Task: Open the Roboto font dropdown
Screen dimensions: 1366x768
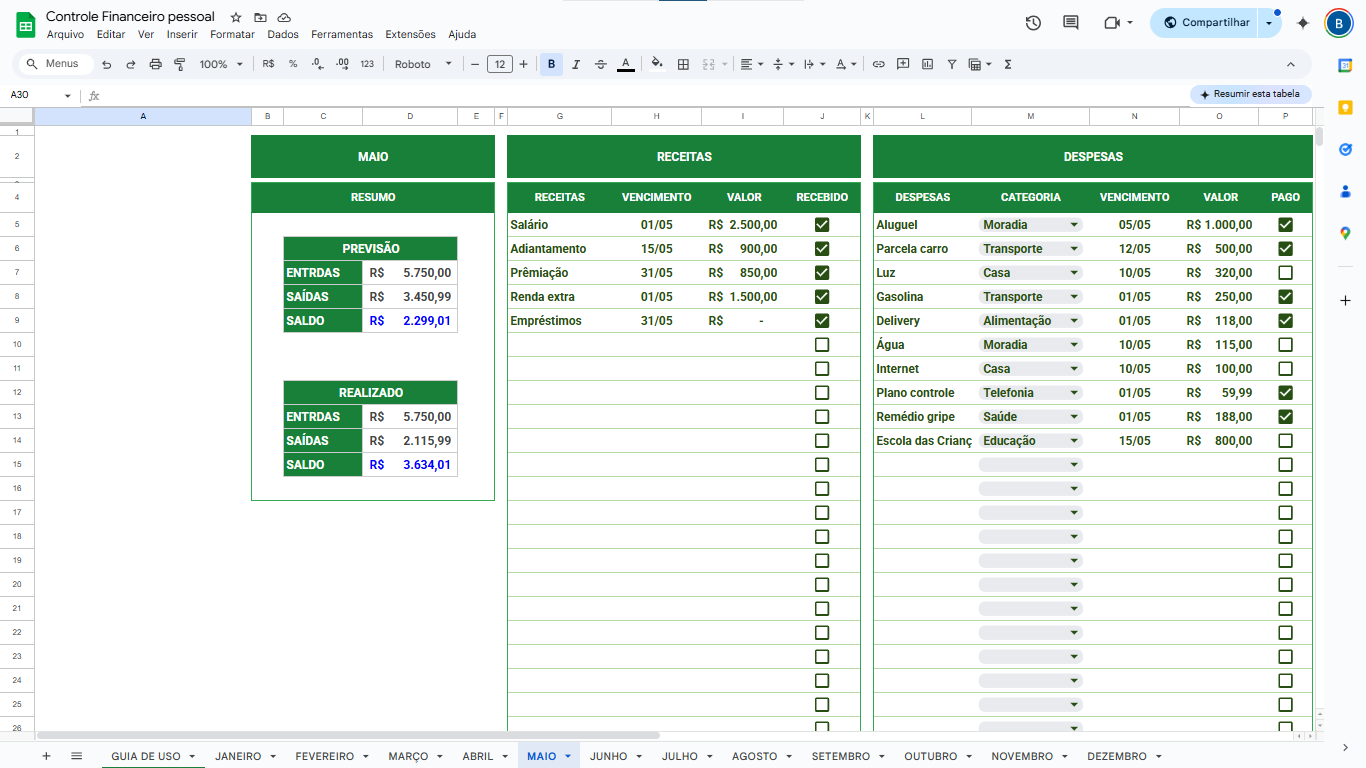Action: [x=422, y=64]
